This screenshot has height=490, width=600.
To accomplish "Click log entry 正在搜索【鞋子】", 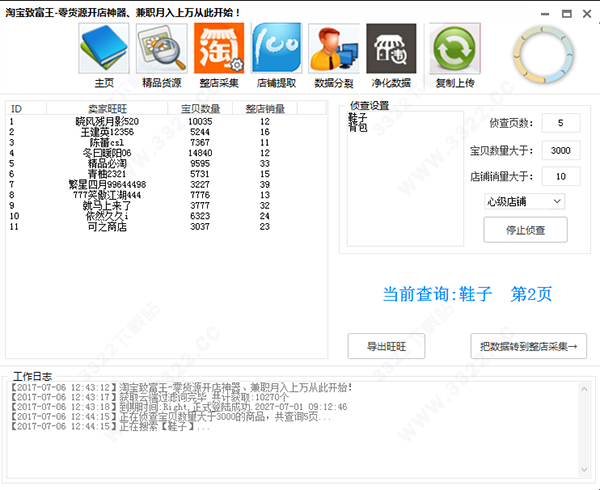I will pos(111,427).
